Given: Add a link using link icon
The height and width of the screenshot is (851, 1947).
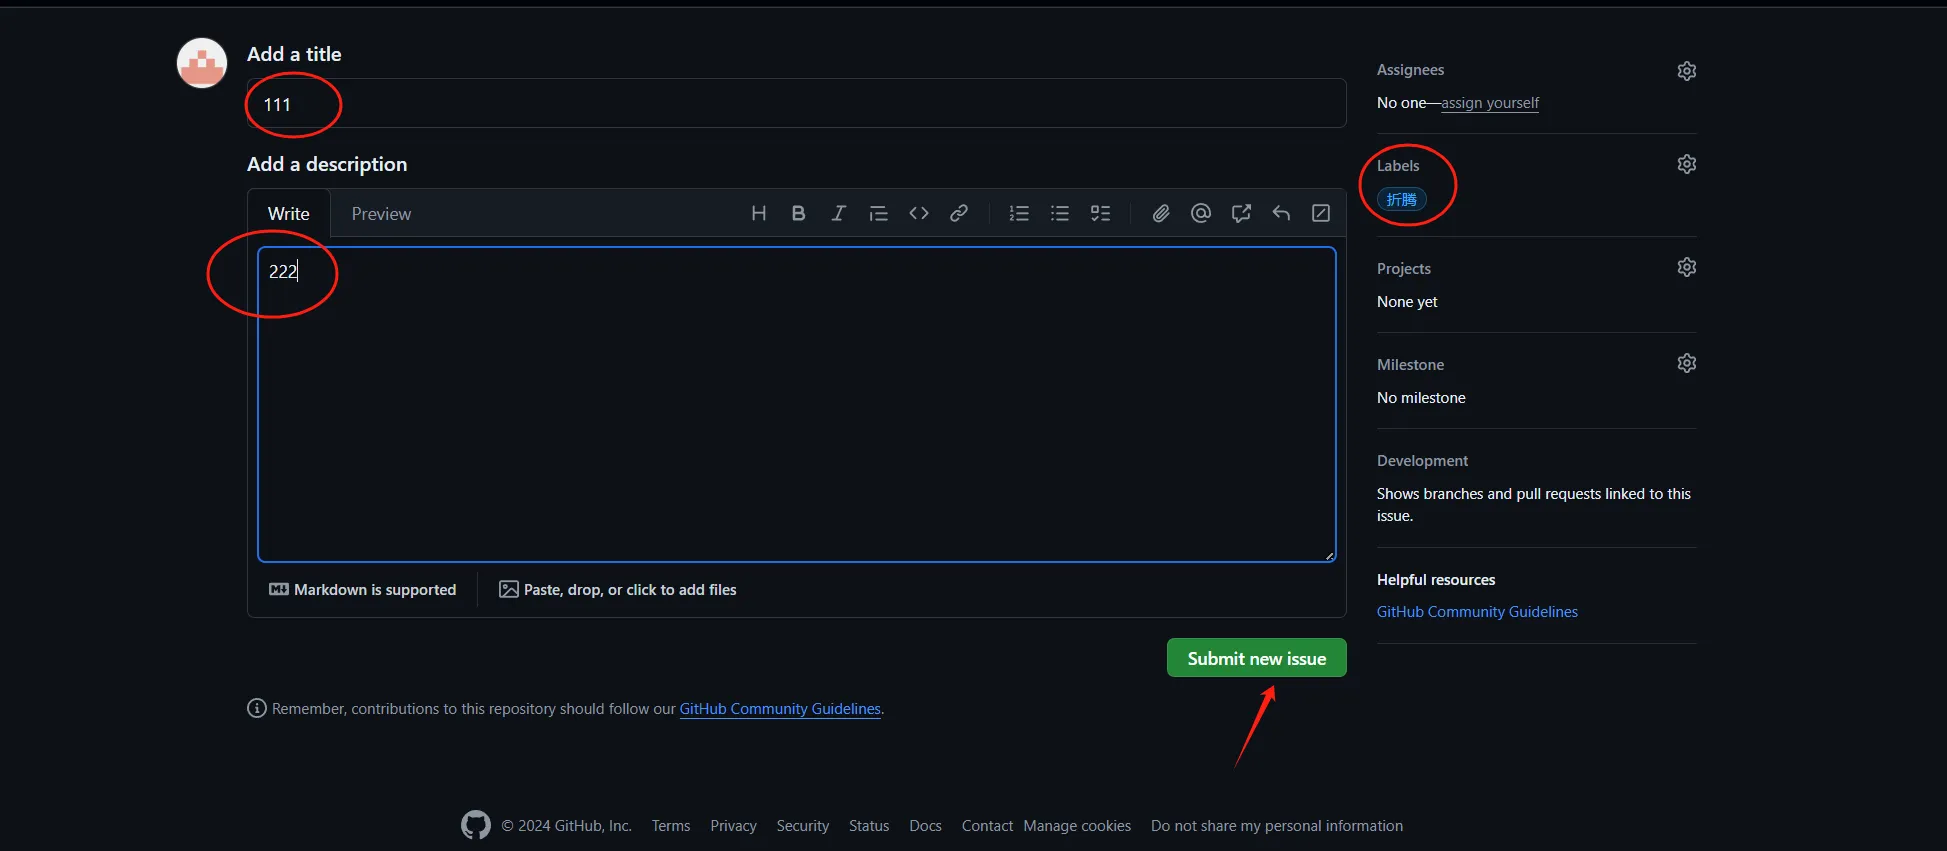Looking at the screenshot, I should click(x=958, y=213).
